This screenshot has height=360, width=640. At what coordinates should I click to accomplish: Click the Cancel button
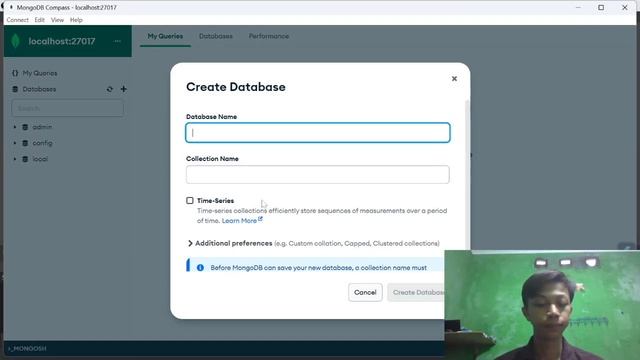pyautogui.click(x=365, y=292)
